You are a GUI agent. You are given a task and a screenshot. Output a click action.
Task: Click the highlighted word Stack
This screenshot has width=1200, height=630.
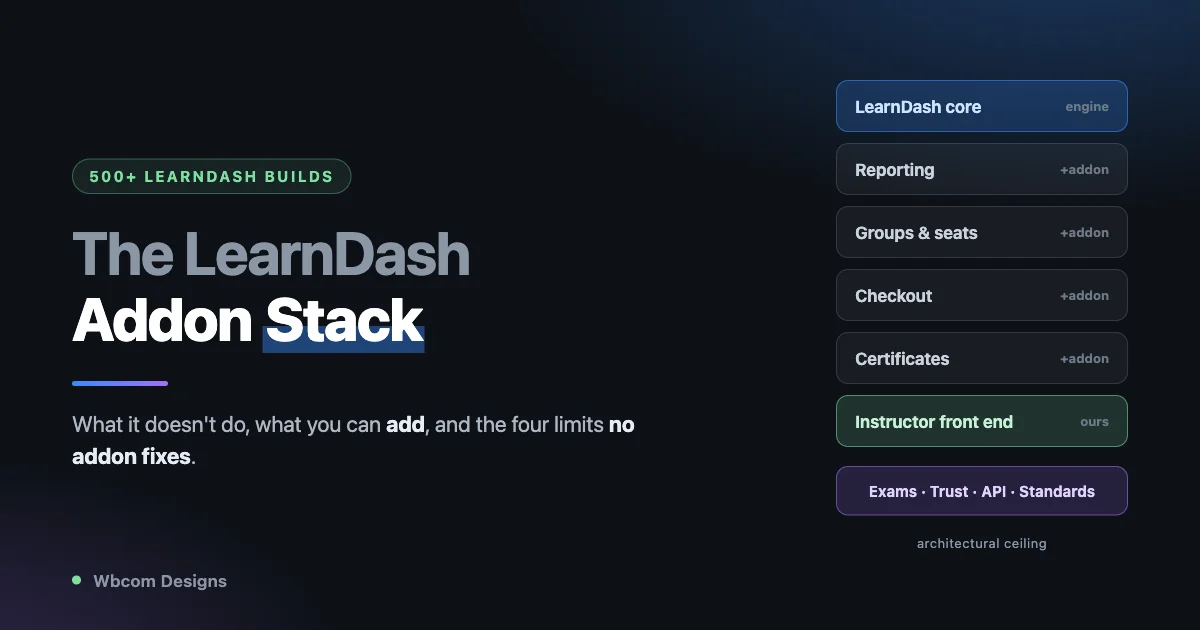tap(344, 321)
